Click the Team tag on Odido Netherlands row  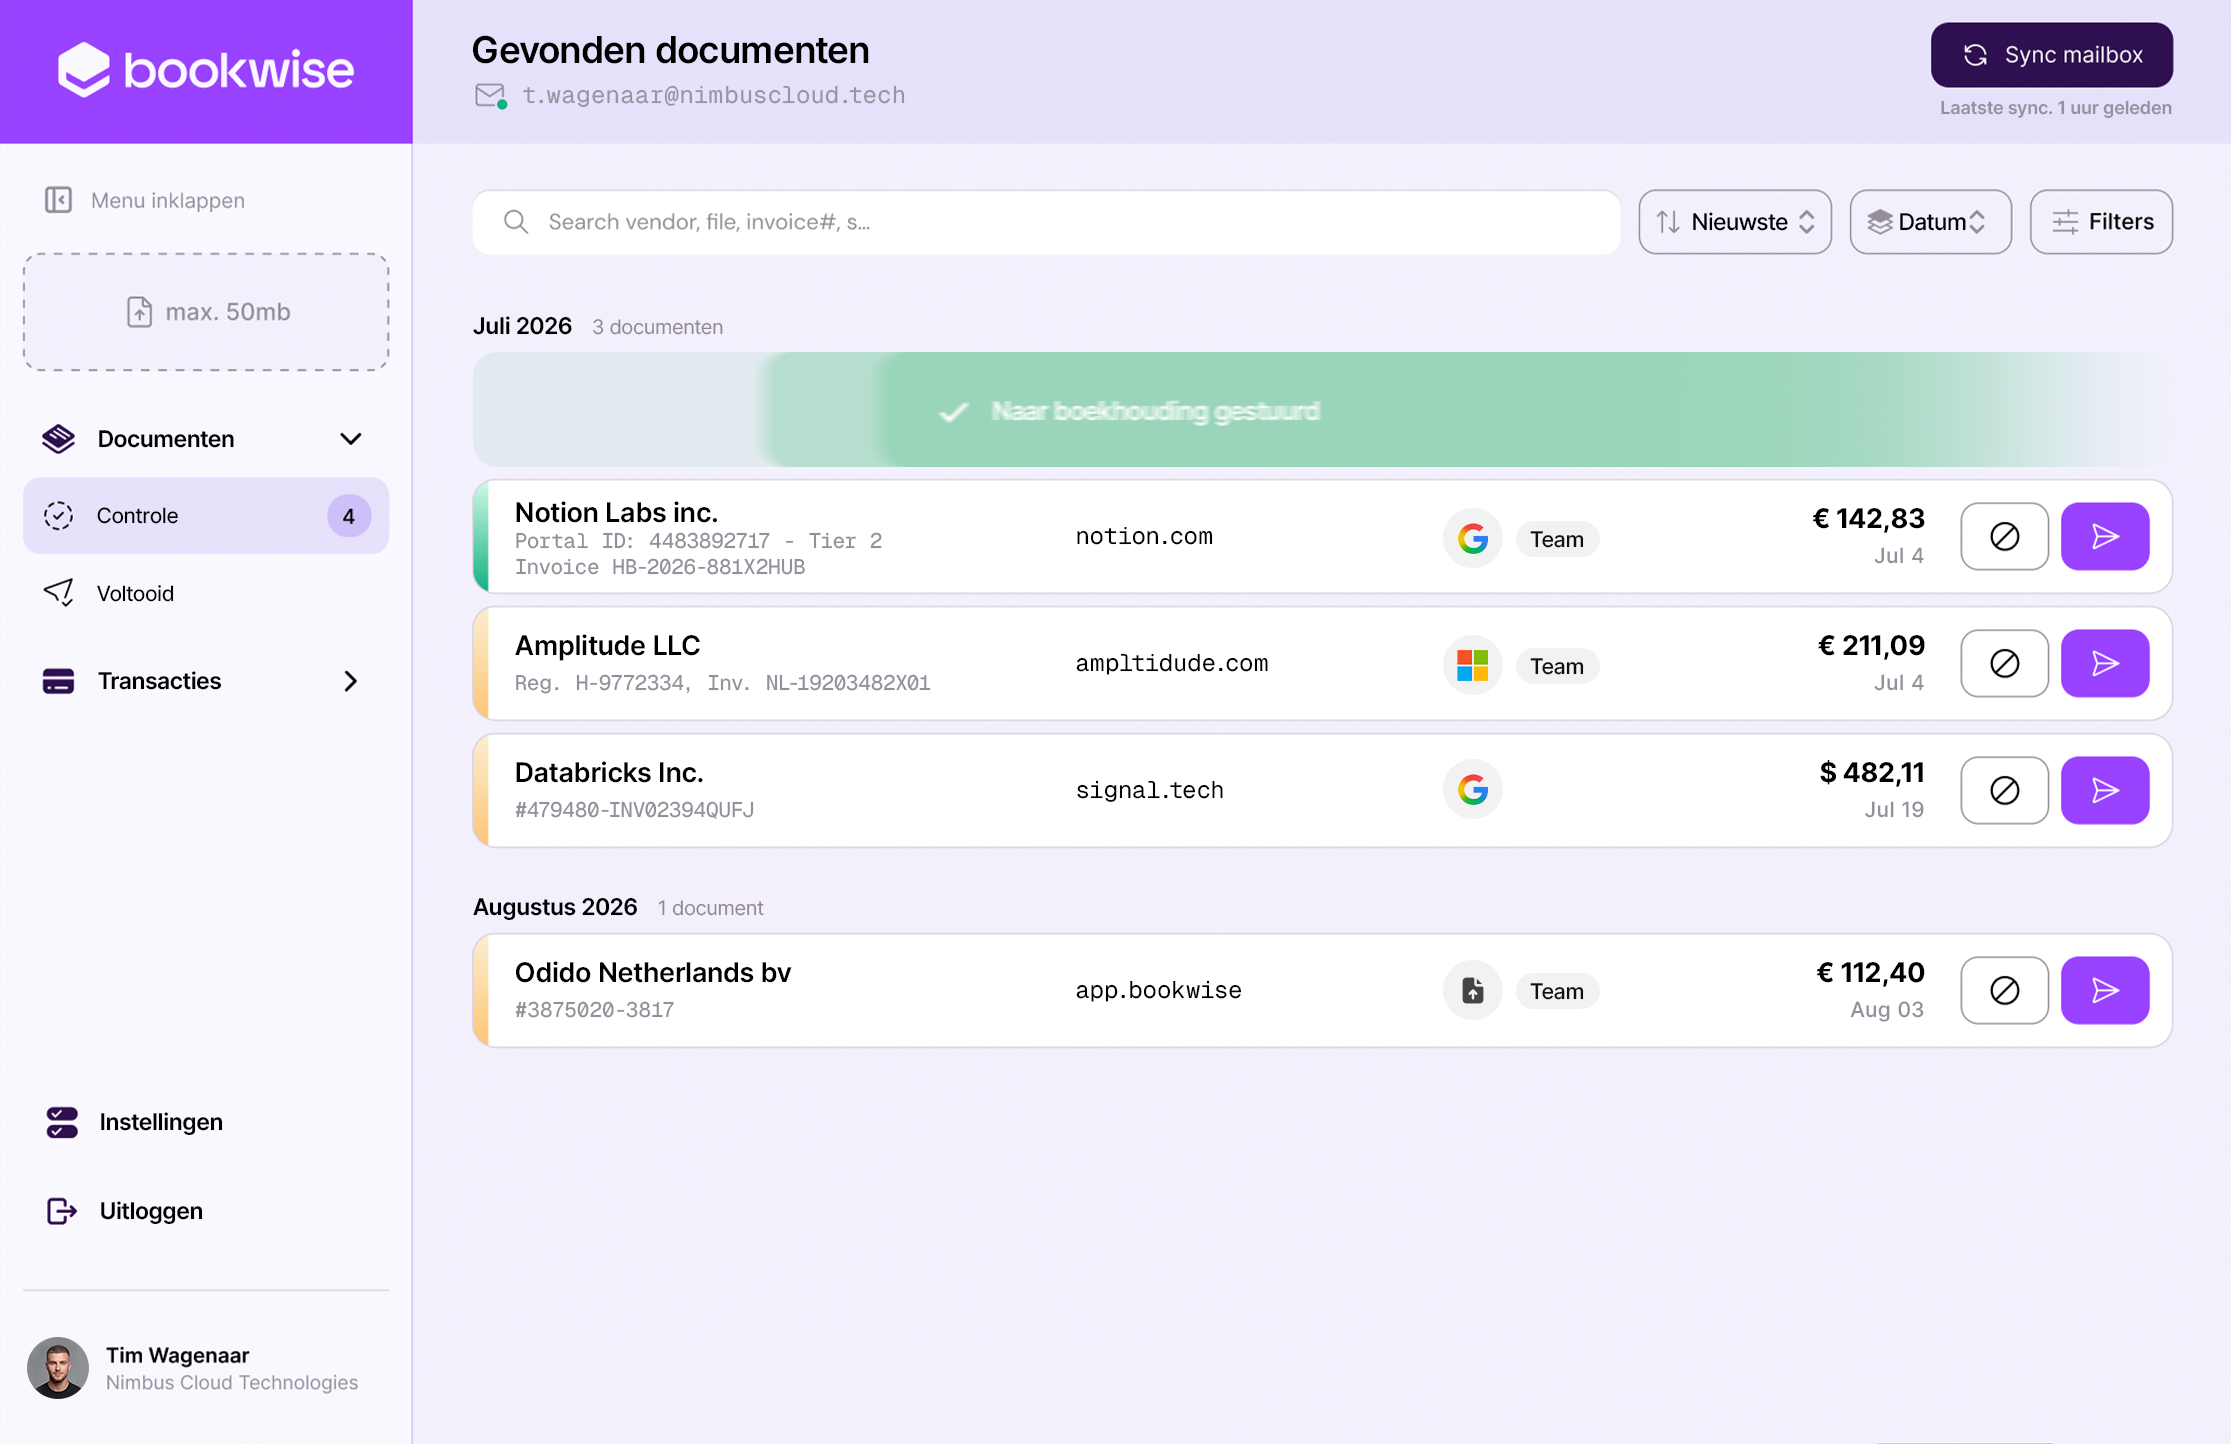coord(1556,991)
